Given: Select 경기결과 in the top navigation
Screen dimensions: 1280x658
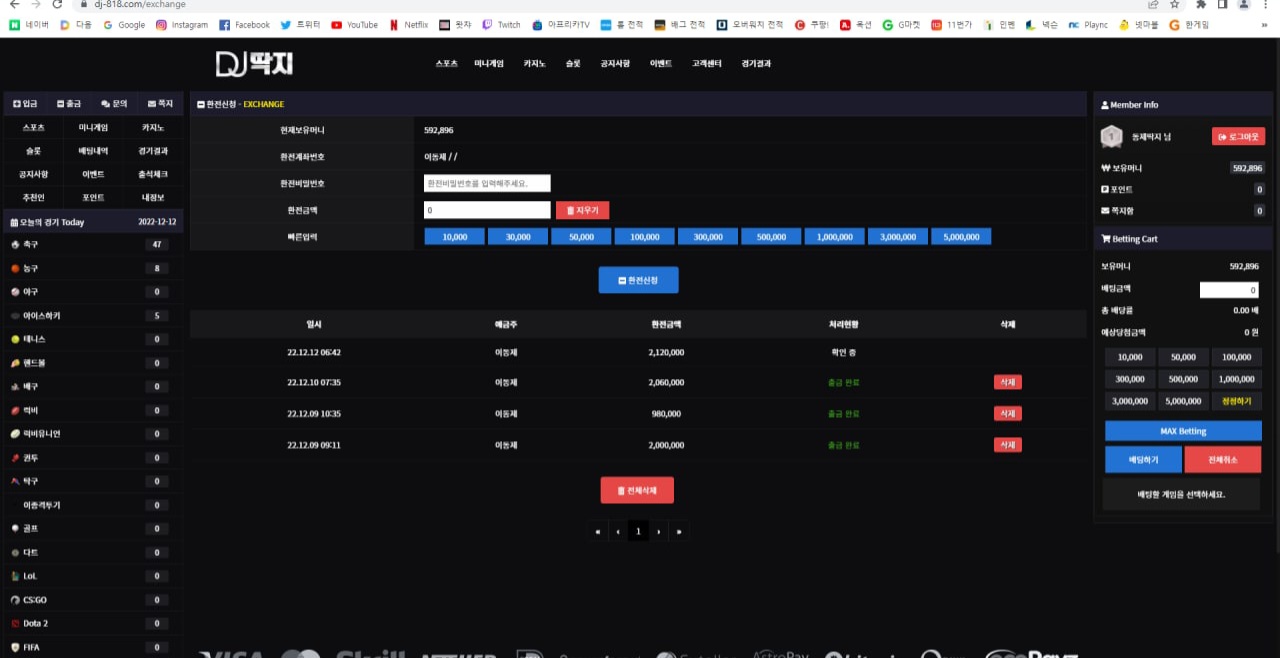Looking at the screenshot, I should (x=756, y=64).
